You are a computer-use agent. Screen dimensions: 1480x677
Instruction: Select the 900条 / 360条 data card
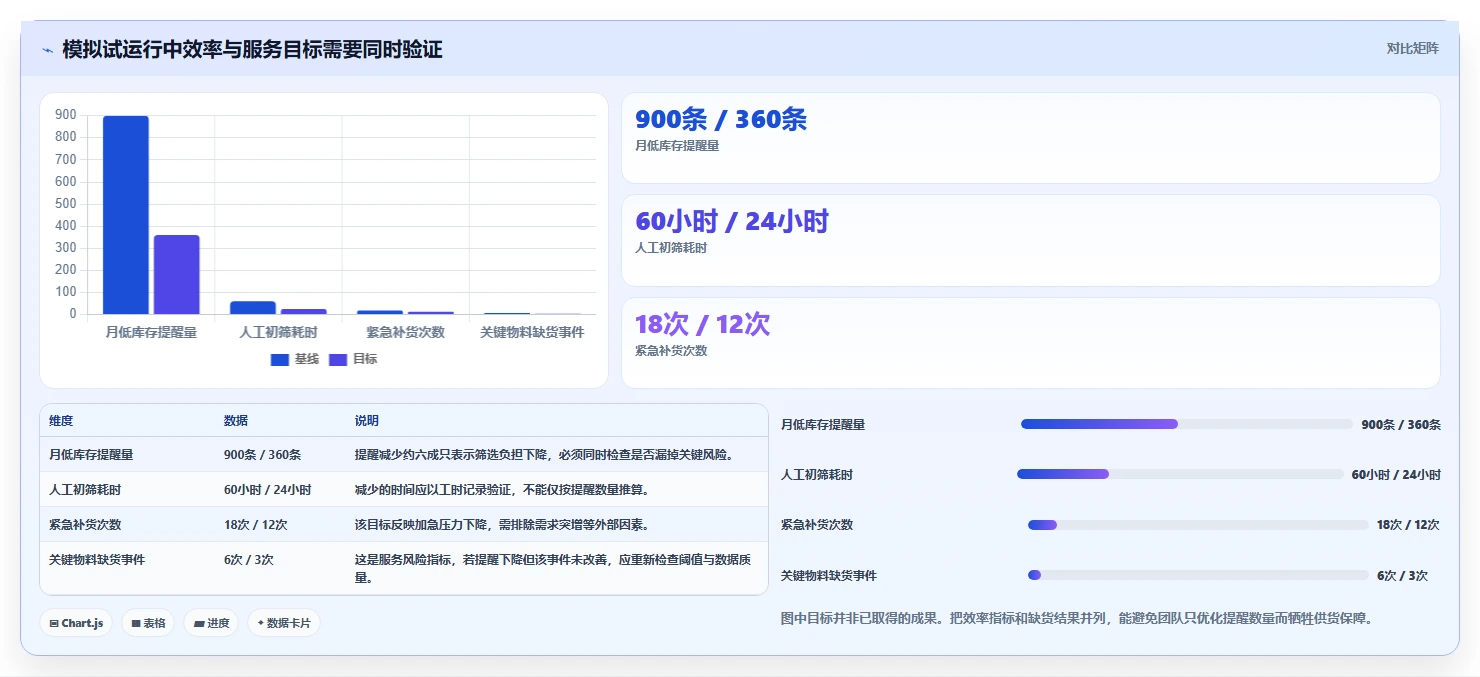pos(1031,138)
